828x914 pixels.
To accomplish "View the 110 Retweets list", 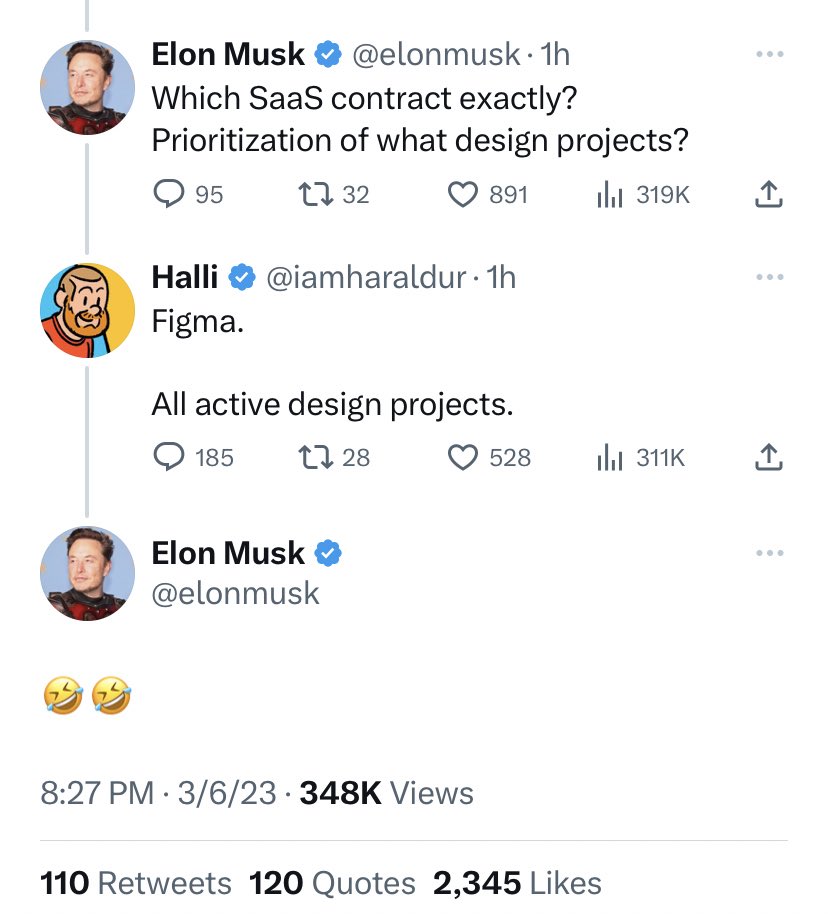I will point(136,883).
